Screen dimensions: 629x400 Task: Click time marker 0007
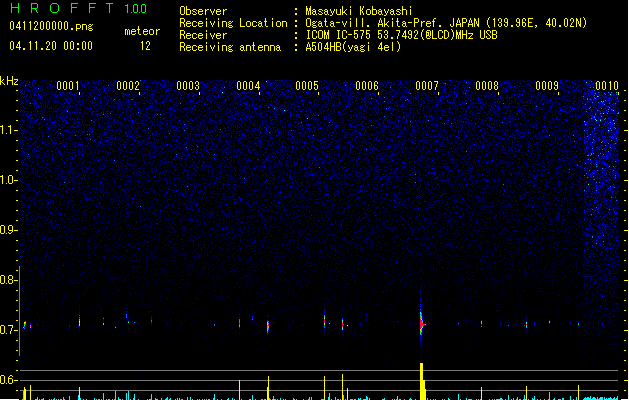pos(427,86)
